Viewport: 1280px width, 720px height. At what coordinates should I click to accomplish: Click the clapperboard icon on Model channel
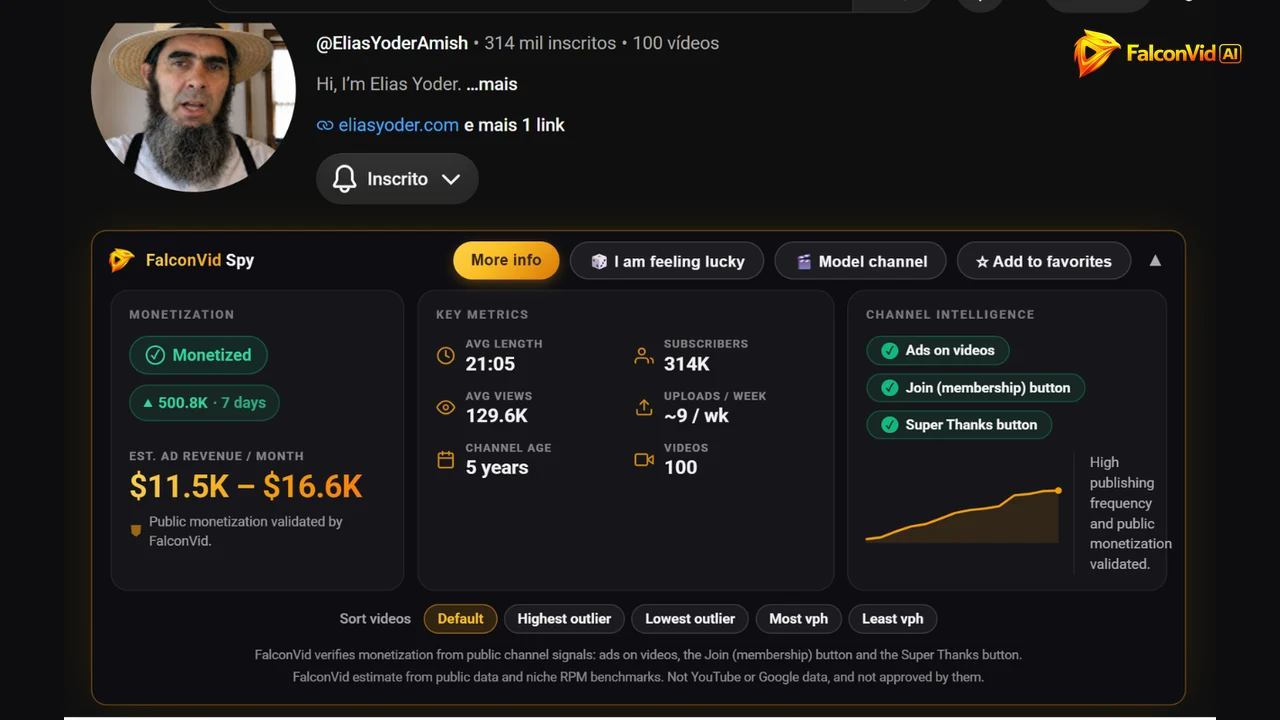click(804, 261)
